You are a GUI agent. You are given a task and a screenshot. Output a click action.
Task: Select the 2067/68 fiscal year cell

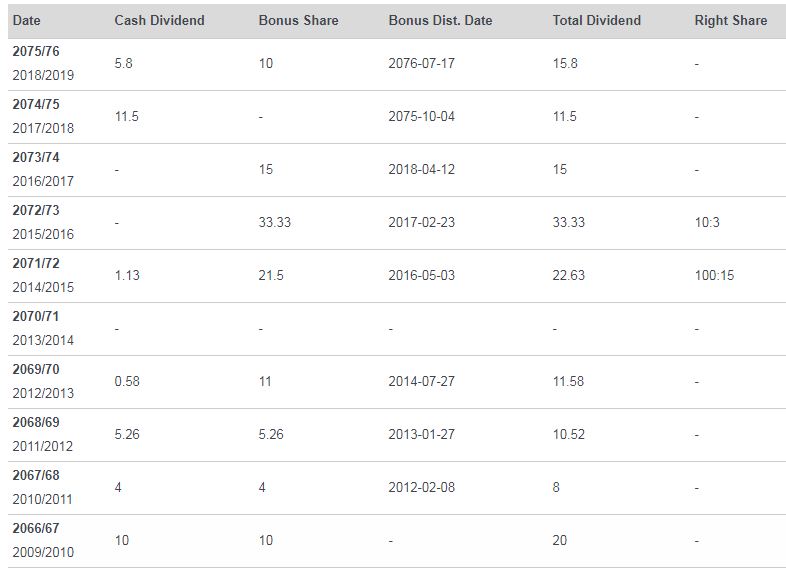[43, 487]
